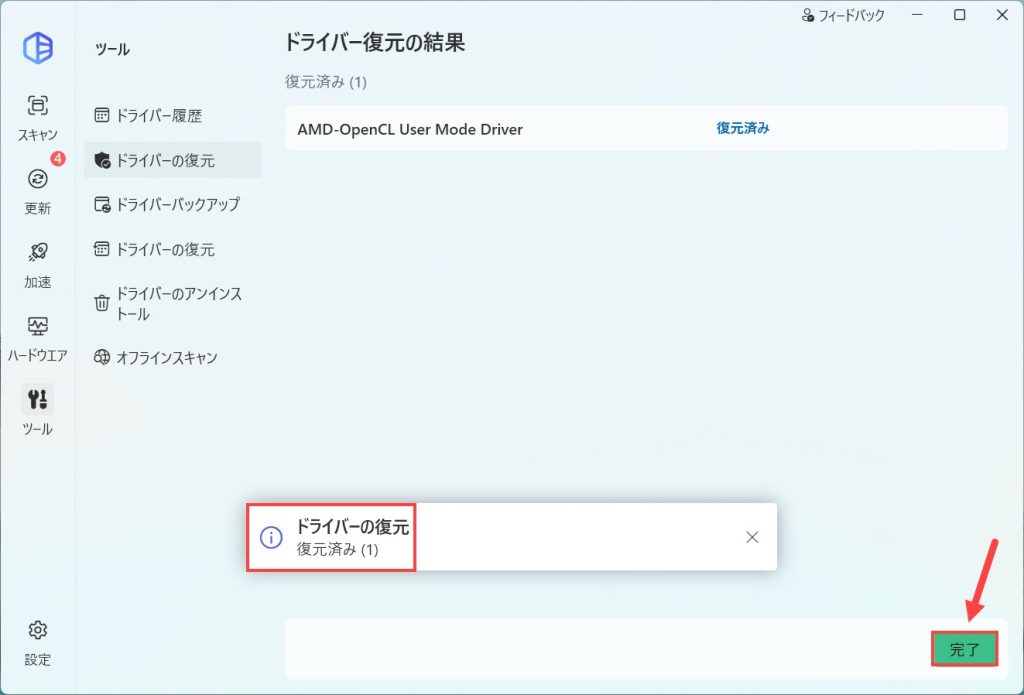Viewport: 1024px width, 695px height.
Task: Open 設定 settings gear
Action: (x=38, y=643)
